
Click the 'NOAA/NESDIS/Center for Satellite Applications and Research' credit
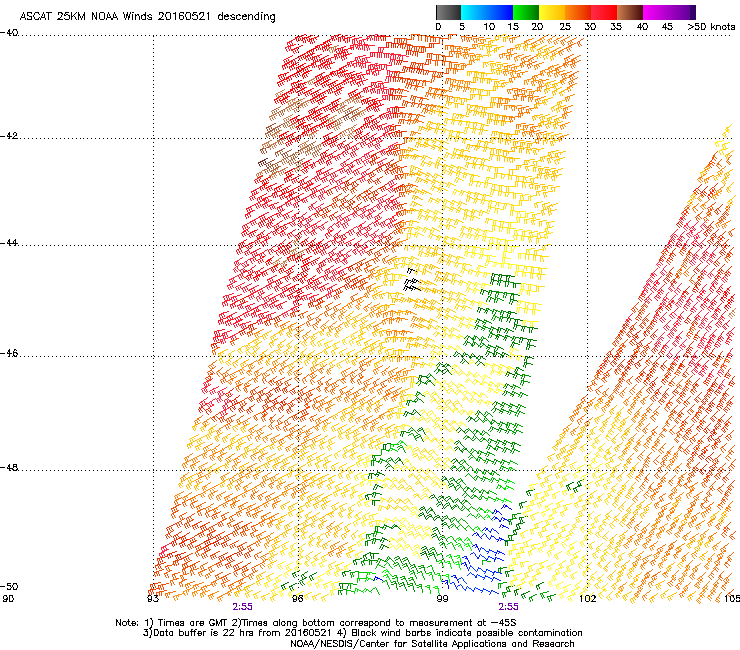click(432, 644)
